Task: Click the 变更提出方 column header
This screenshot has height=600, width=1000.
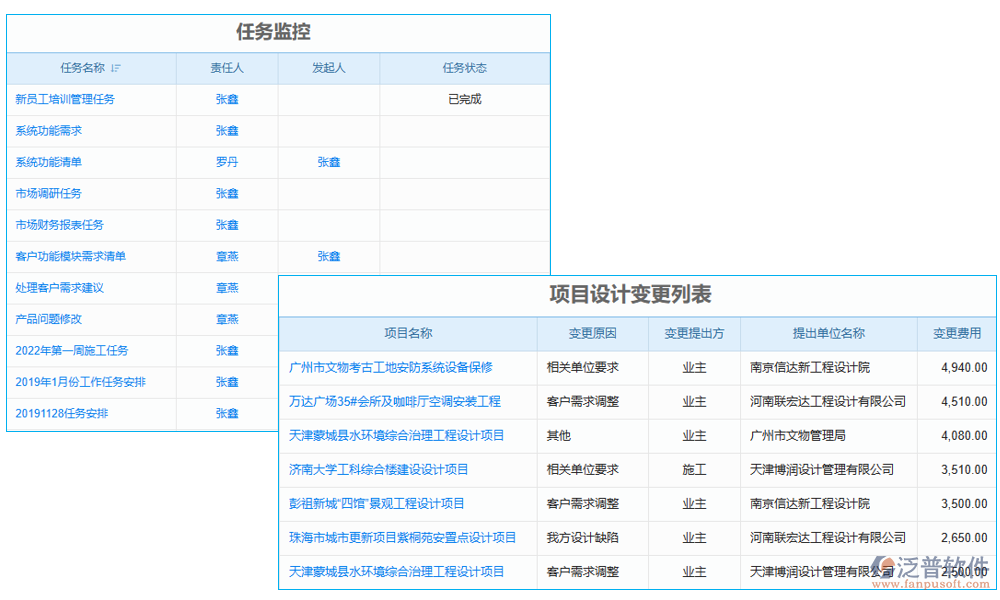Action: click(693, 333)
